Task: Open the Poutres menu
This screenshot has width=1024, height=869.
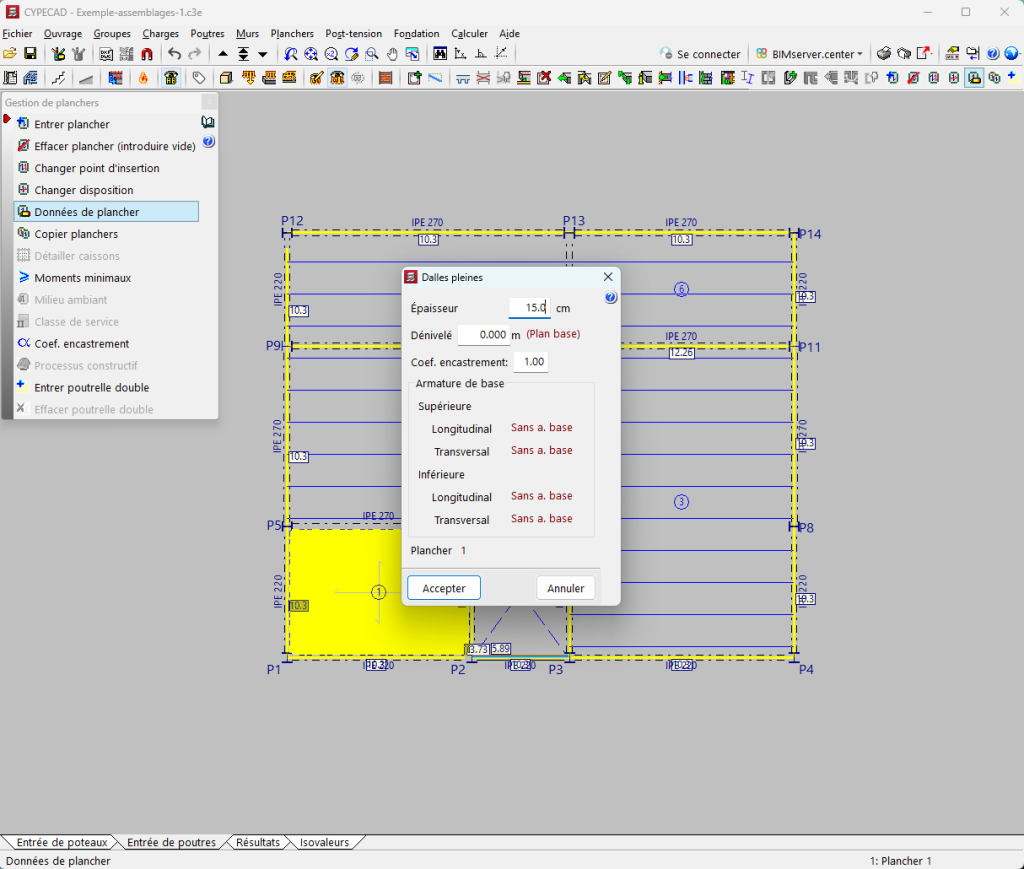Action: coord(207,33)
